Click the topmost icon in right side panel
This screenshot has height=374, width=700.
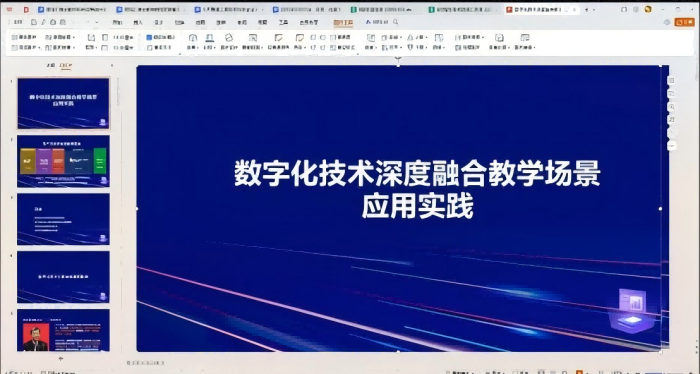(671, 81)
